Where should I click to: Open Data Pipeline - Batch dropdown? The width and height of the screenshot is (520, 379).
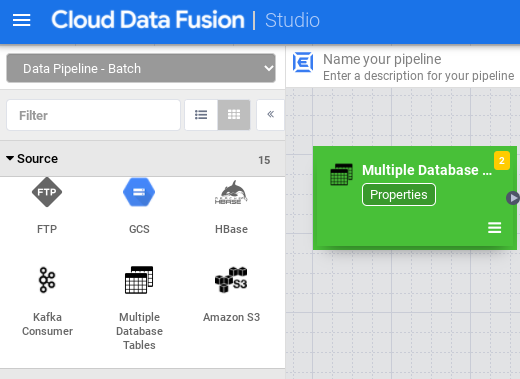141,68
